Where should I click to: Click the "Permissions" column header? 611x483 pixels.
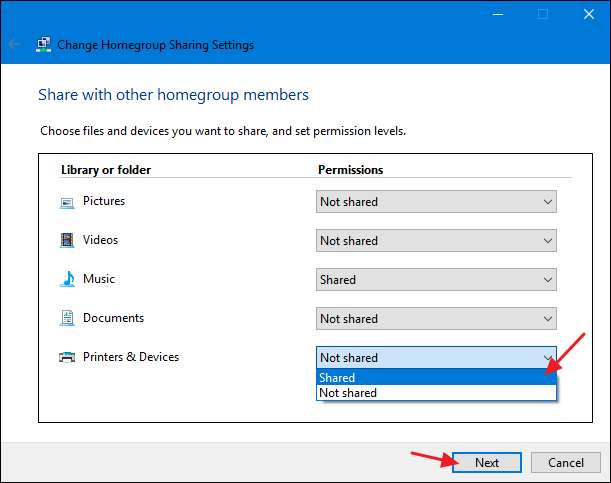point(351,170)
